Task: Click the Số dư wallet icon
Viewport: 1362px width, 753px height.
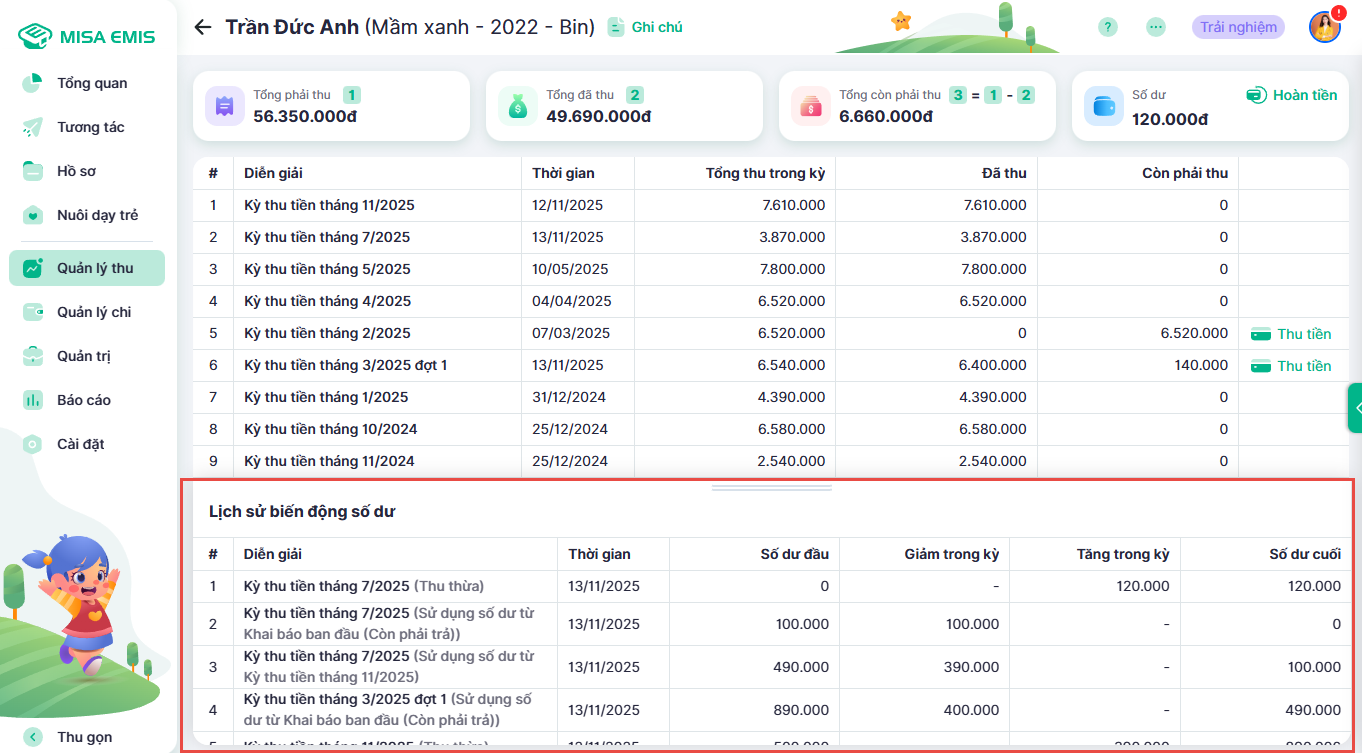Action: click(x=1104, y=106)
